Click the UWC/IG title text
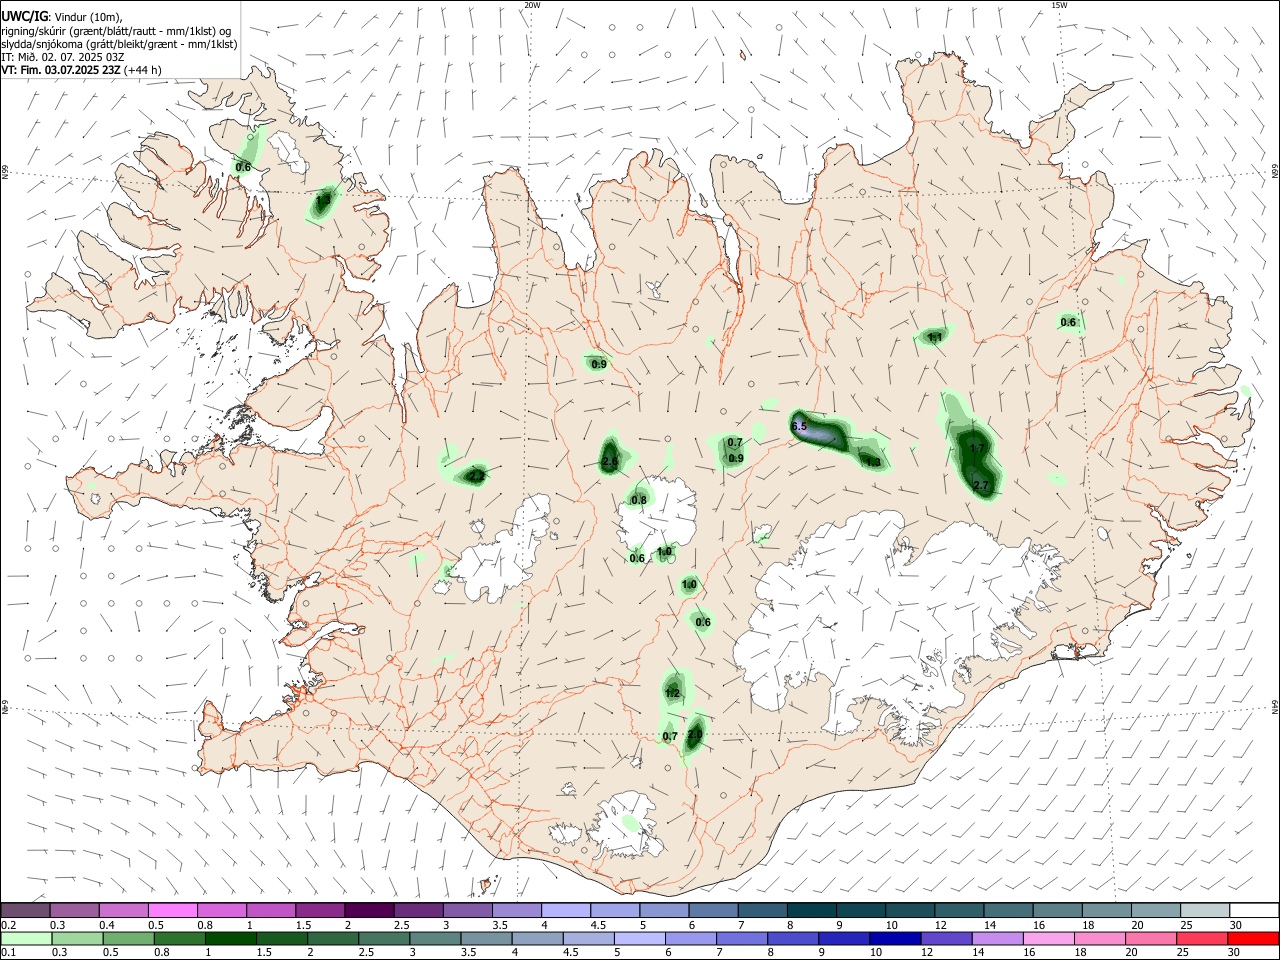 [x=24, y=16]
